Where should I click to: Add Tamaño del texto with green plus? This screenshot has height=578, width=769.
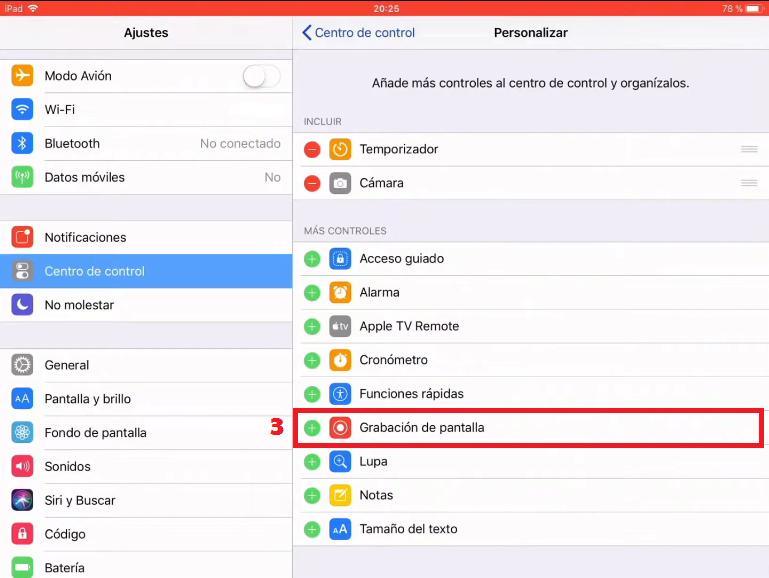click(312, 529)
